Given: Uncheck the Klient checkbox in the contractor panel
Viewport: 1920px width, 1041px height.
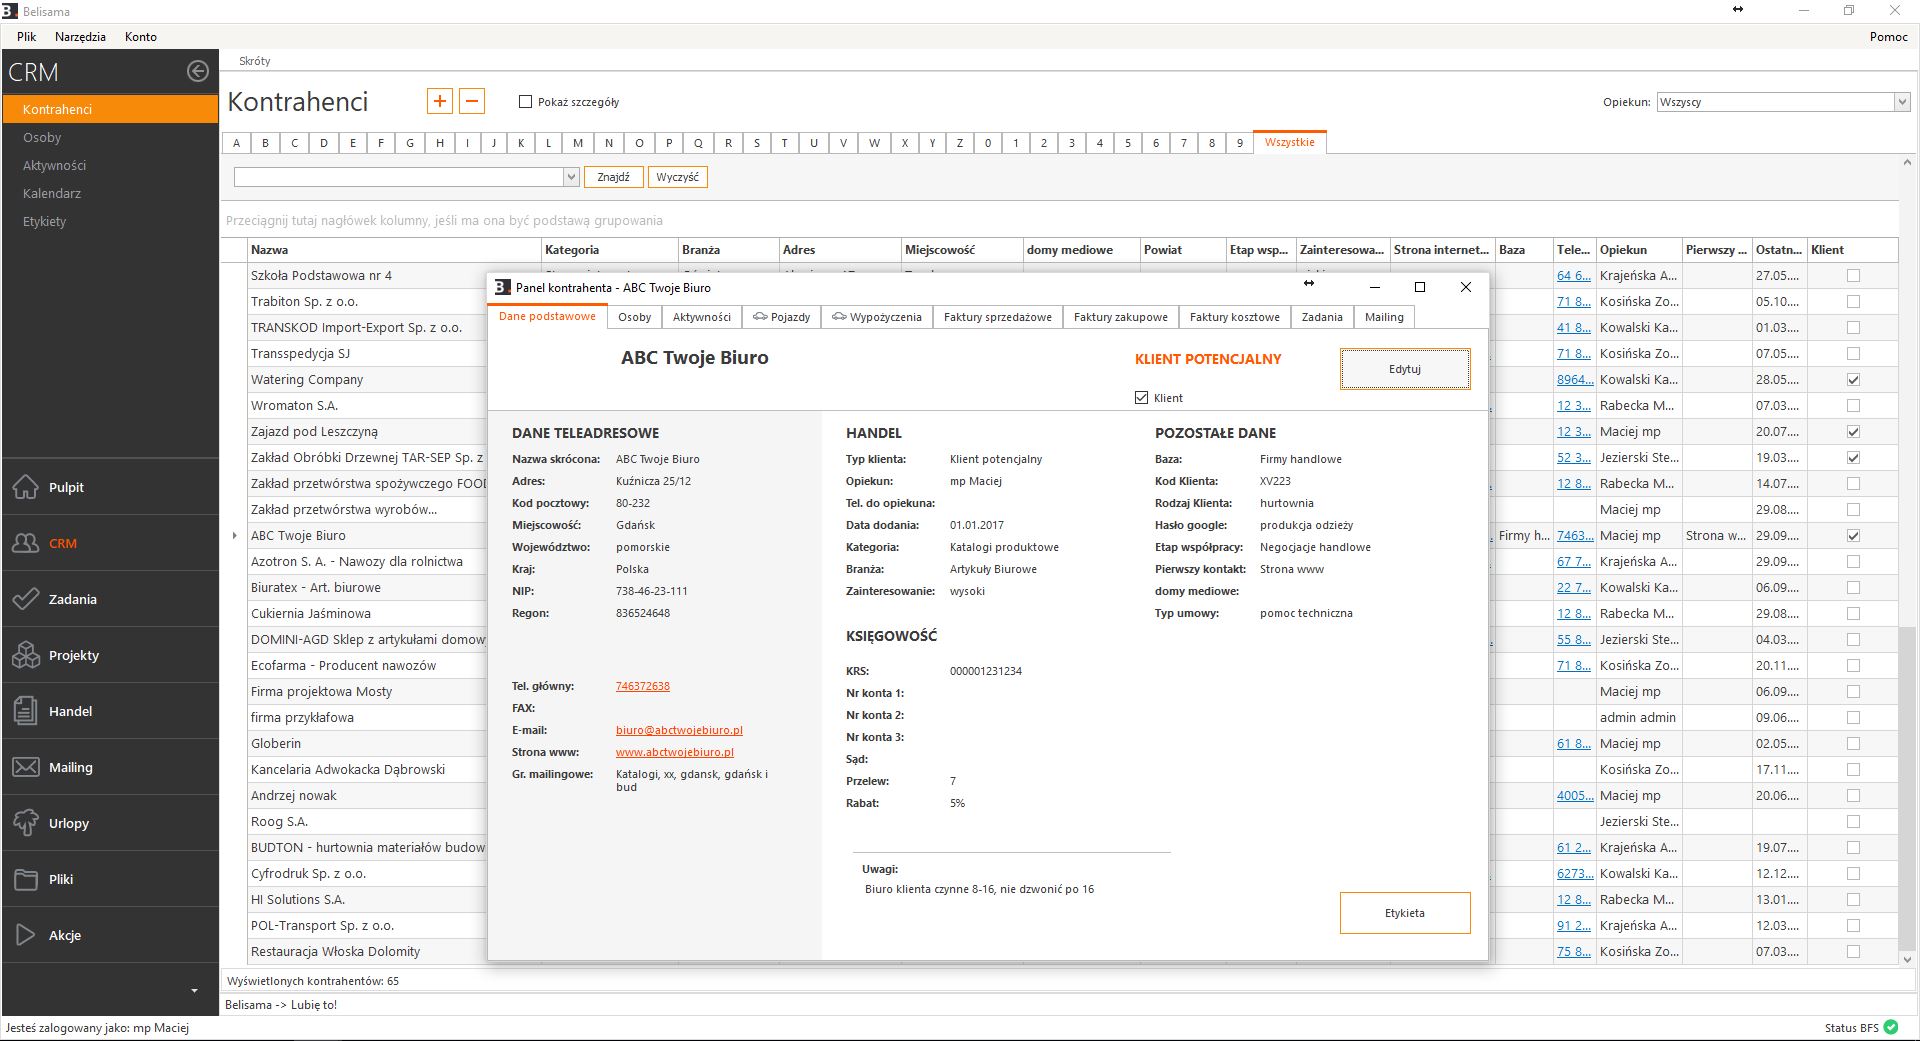Looking at the screenshot, I should point(1140,397).
